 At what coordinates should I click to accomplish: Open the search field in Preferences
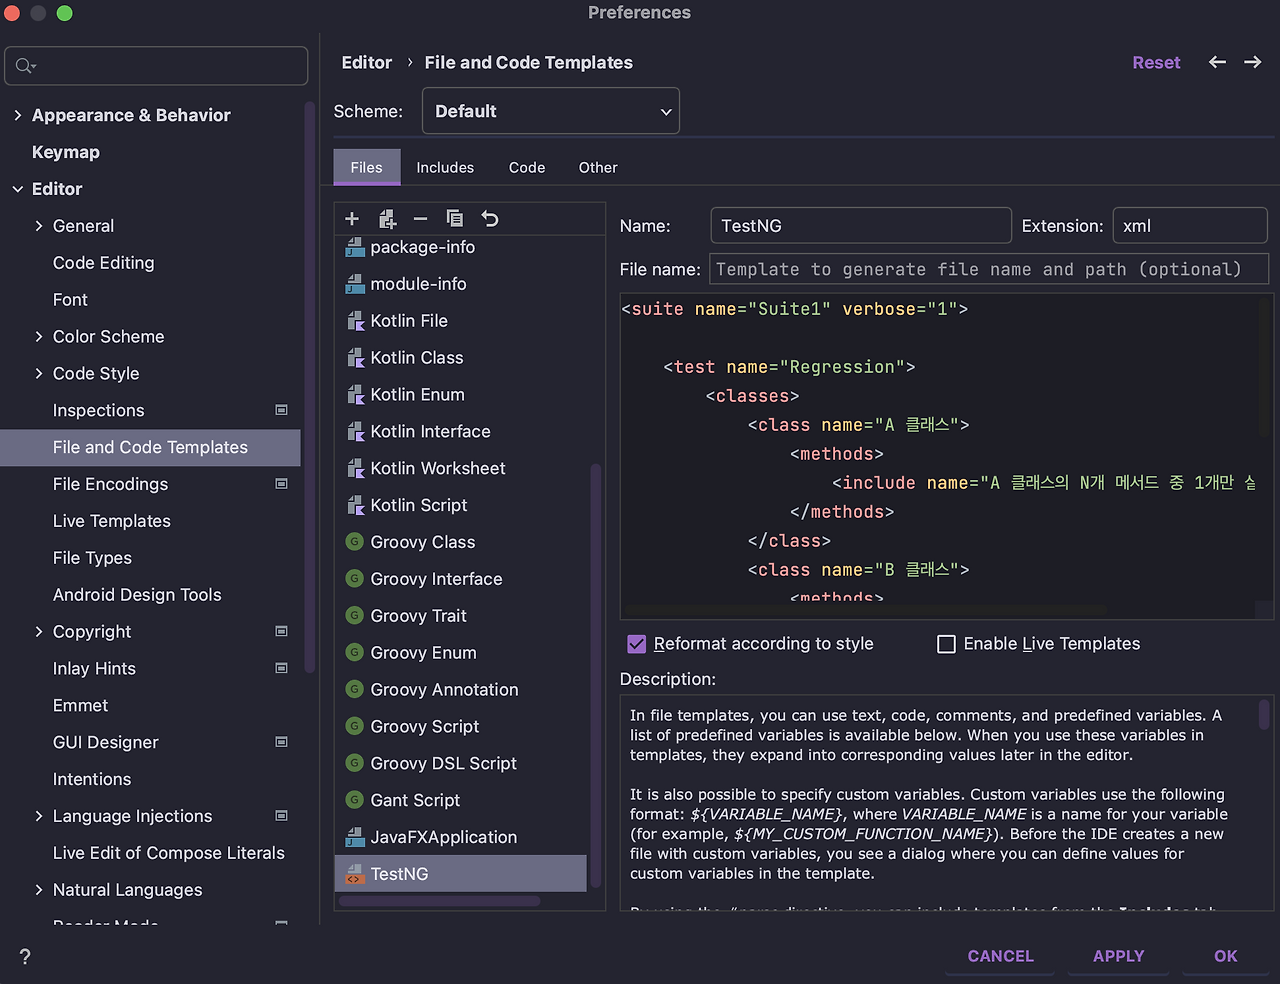click(156, 65)
